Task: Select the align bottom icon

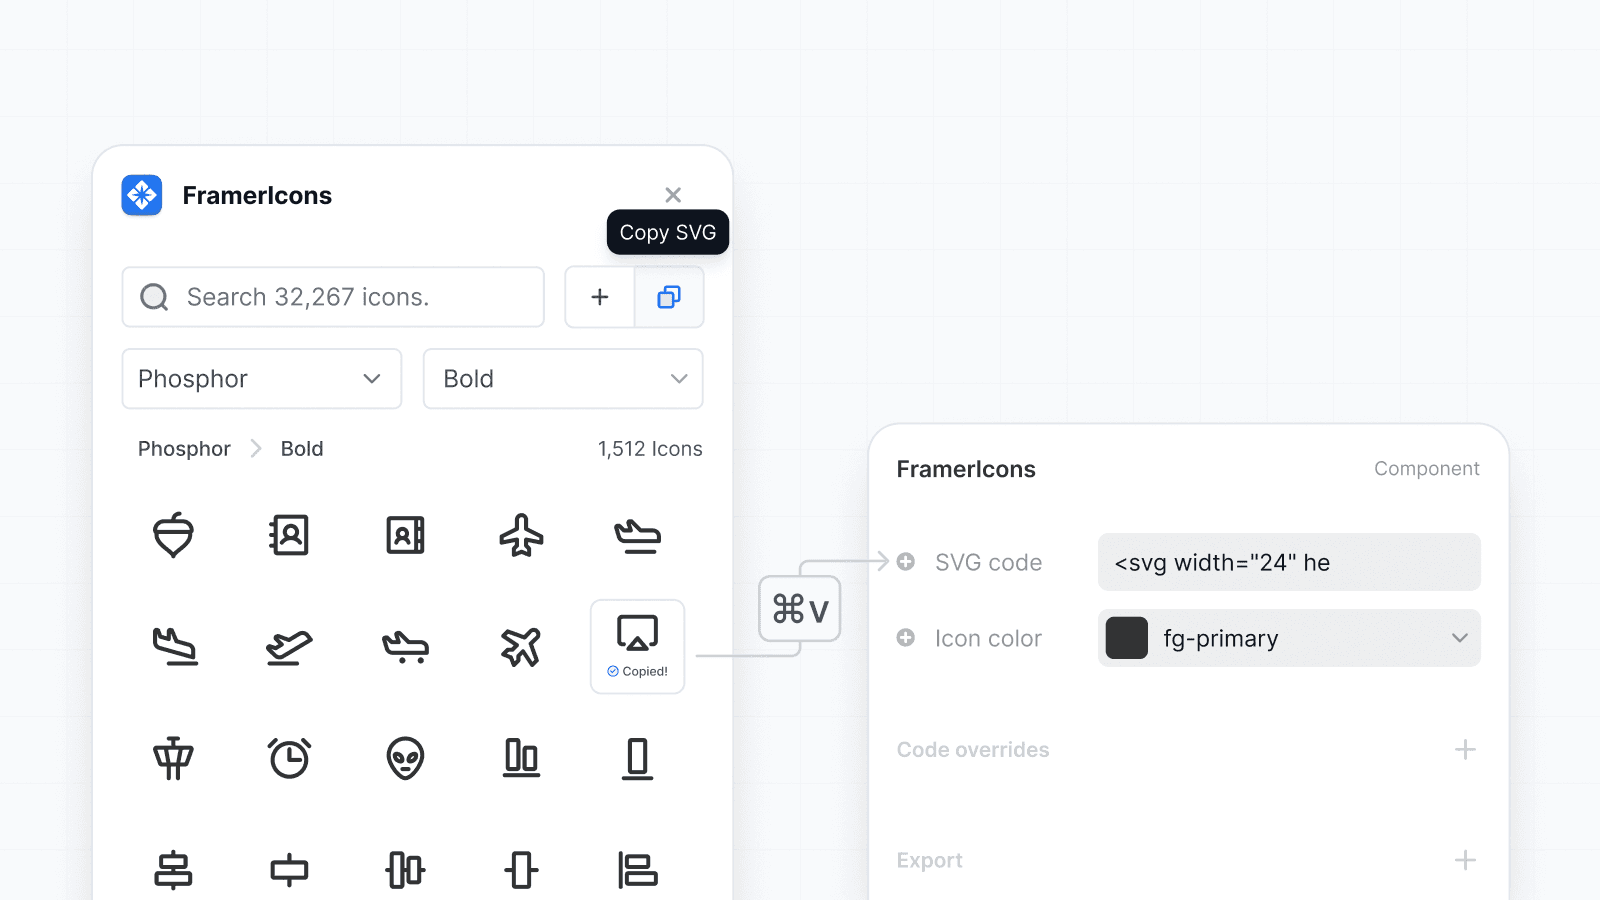Action: (x=521, y=758)
